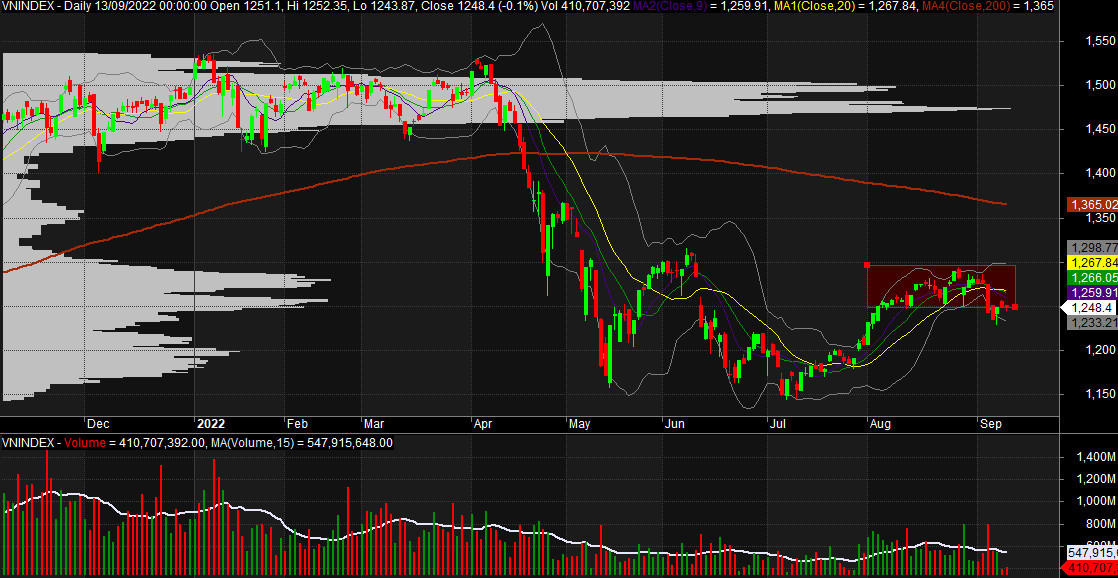Screen dimensions: 1118x578
Task: Click the 1,400M label on volume axis
Action: (x=1090, y=456)
